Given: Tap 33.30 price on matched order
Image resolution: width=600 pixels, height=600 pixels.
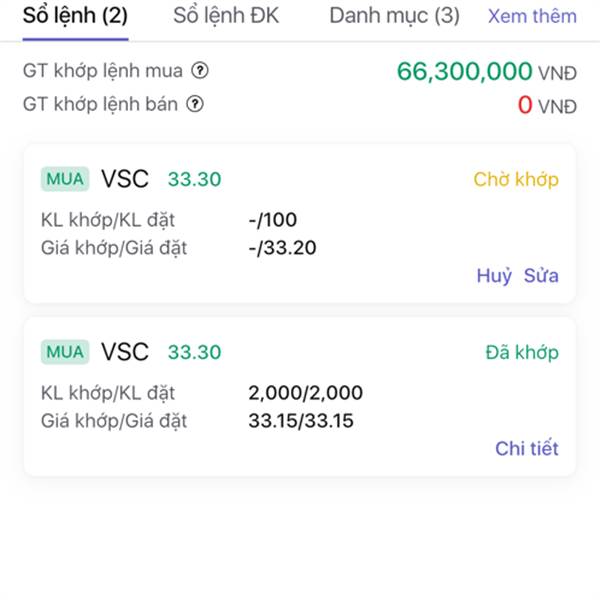Looking at the screenshot, I should click(x=194, y=352).
